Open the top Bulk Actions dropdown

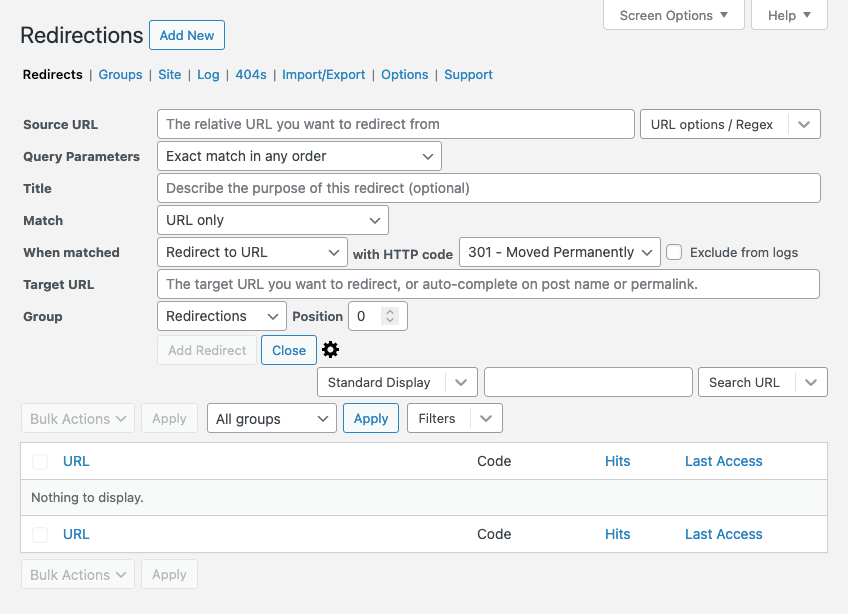click(78, 418)
